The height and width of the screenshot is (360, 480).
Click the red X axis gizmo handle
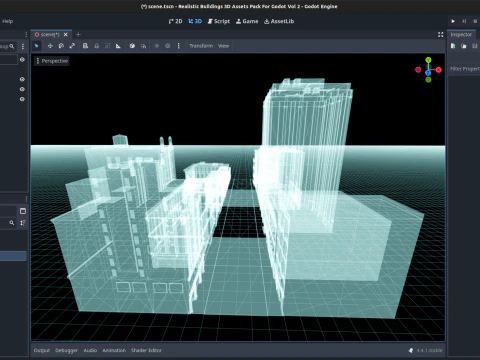[x=439, y=70]
